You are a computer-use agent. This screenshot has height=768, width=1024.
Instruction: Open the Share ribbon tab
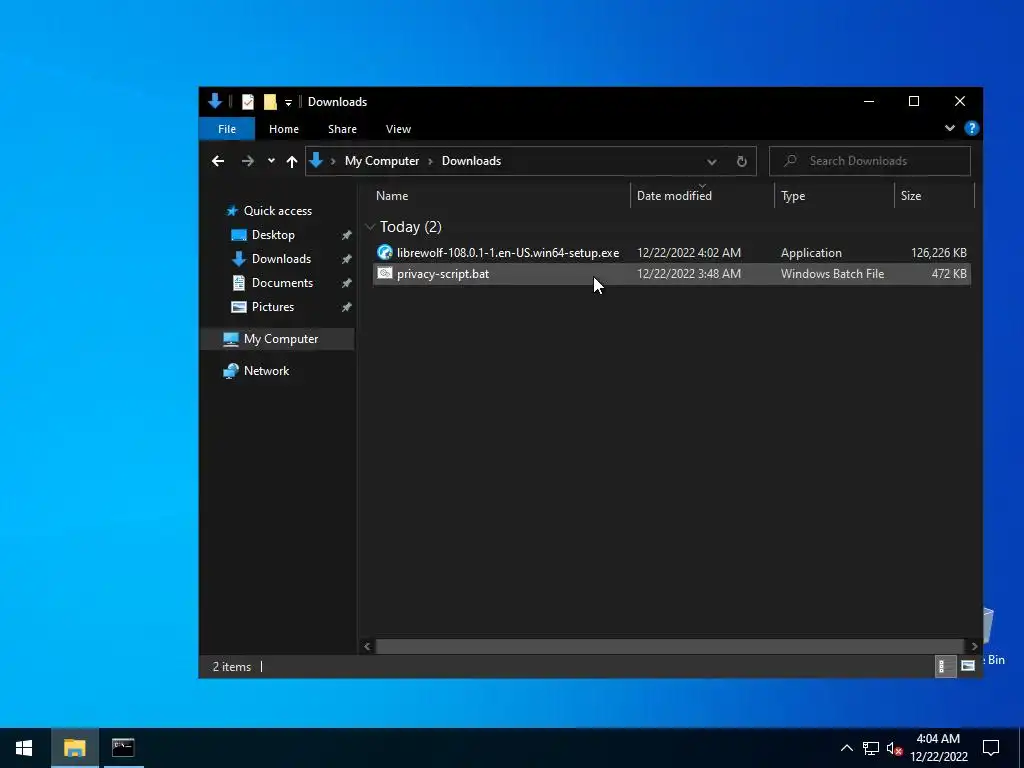(342, 129)
